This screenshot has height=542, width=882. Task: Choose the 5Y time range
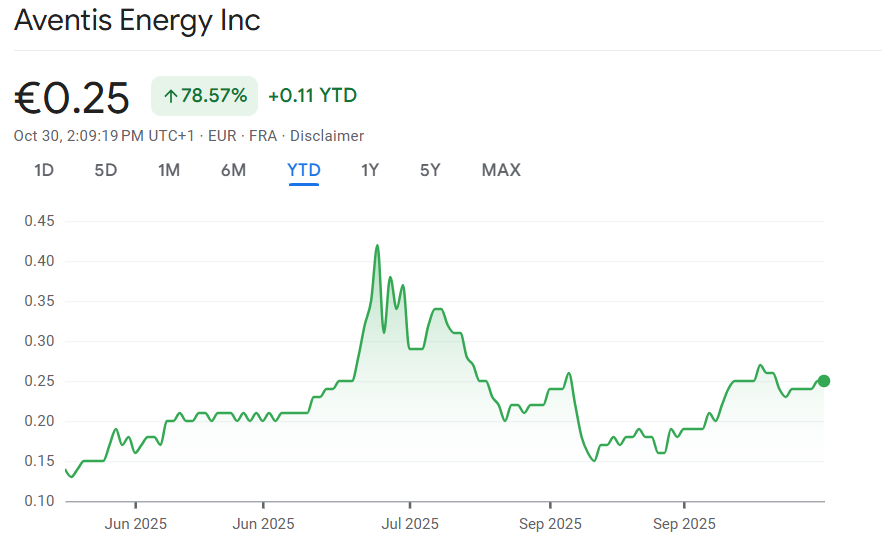(430, 170)
